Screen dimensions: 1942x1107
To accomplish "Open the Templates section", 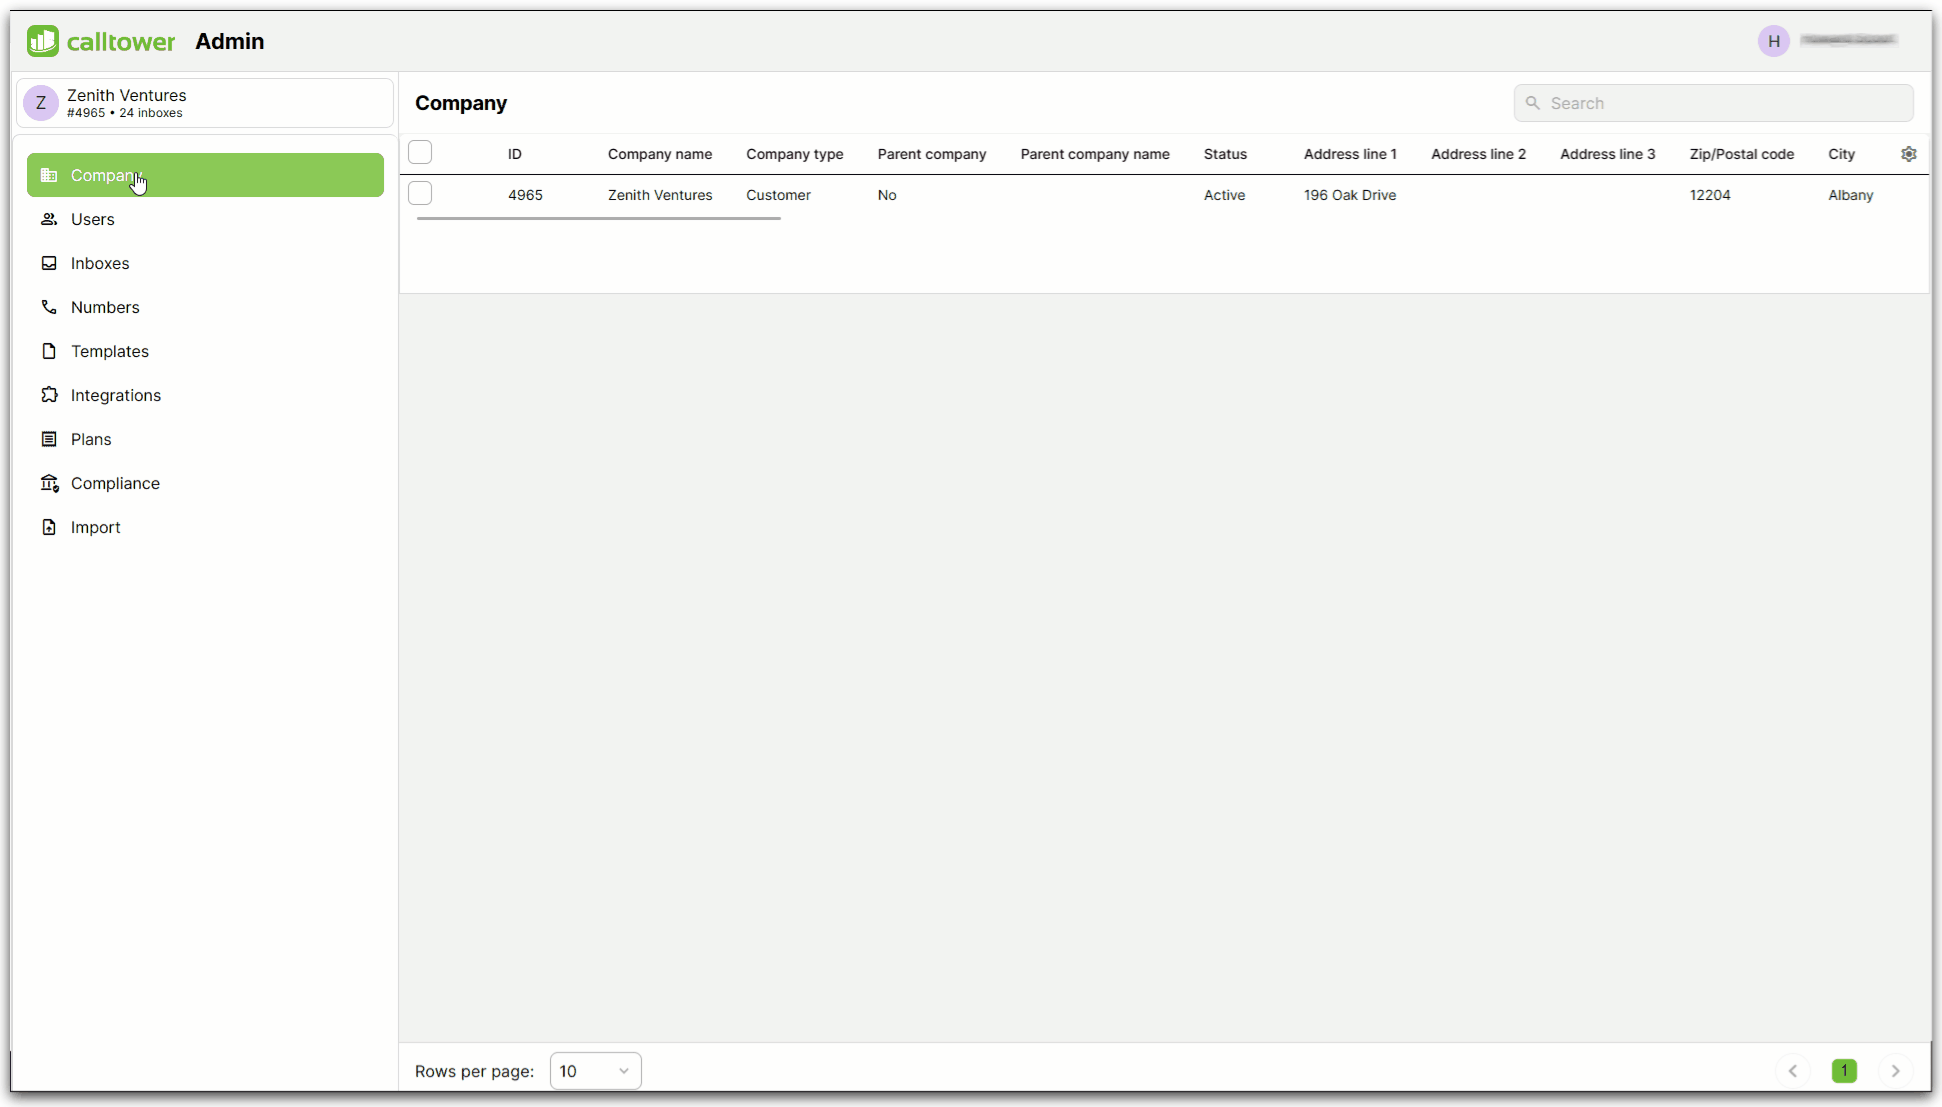I will click(x=109, y=351).
